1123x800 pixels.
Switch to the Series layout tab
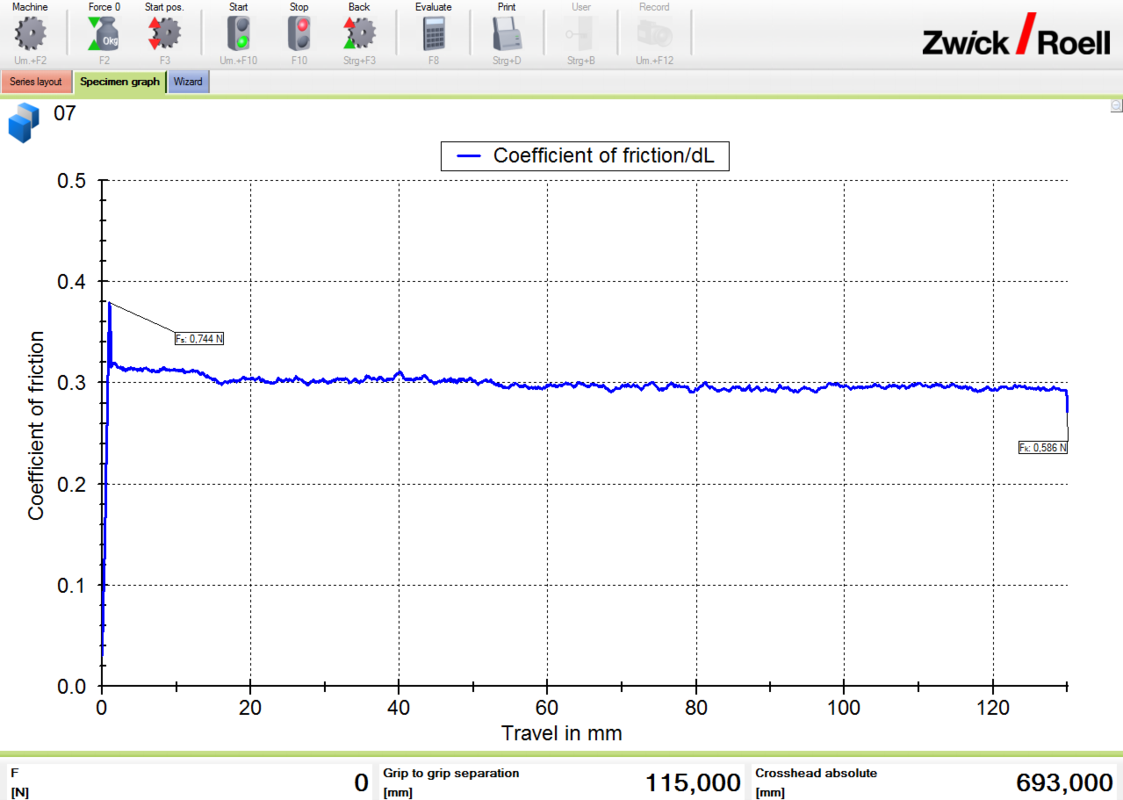click(36, 82)
